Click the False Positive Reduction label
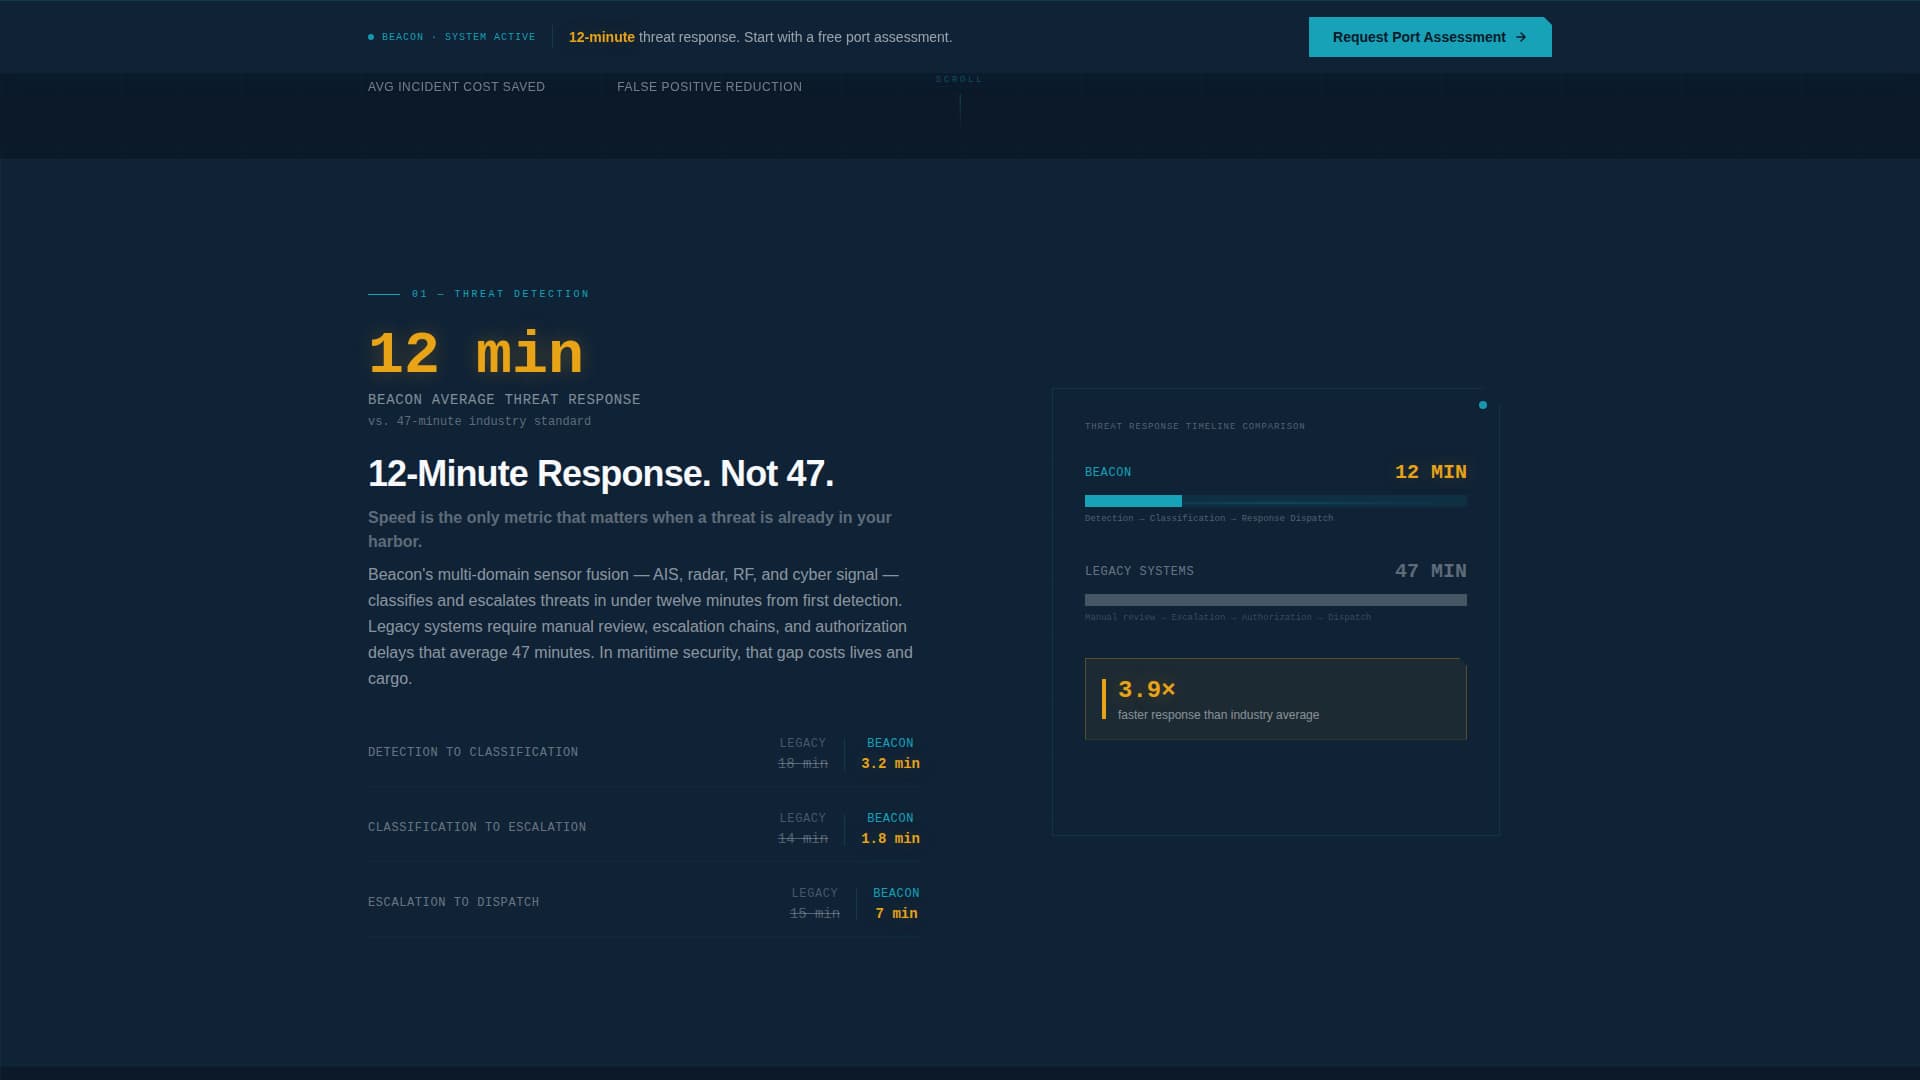Image resolution: width=1920 pixels, height=1080 pixels. [709, 87]
